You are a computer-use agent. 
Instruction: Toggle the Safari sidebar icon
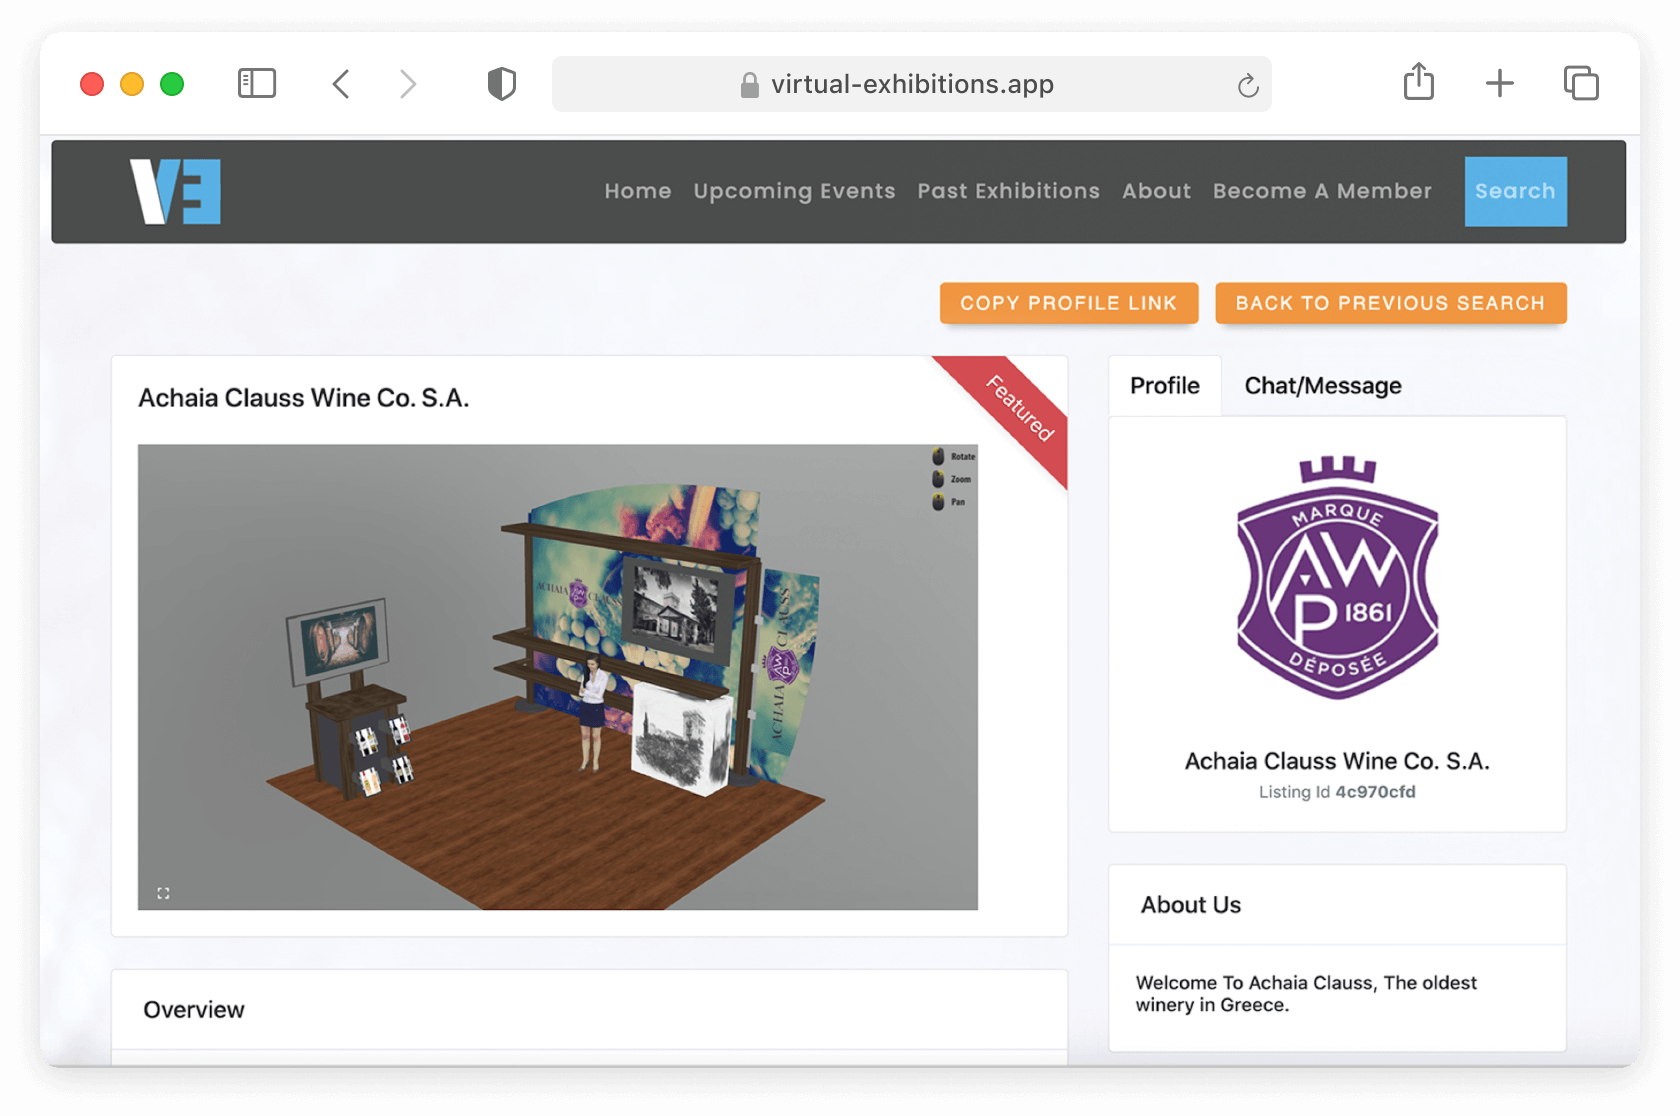coord(257,83)
